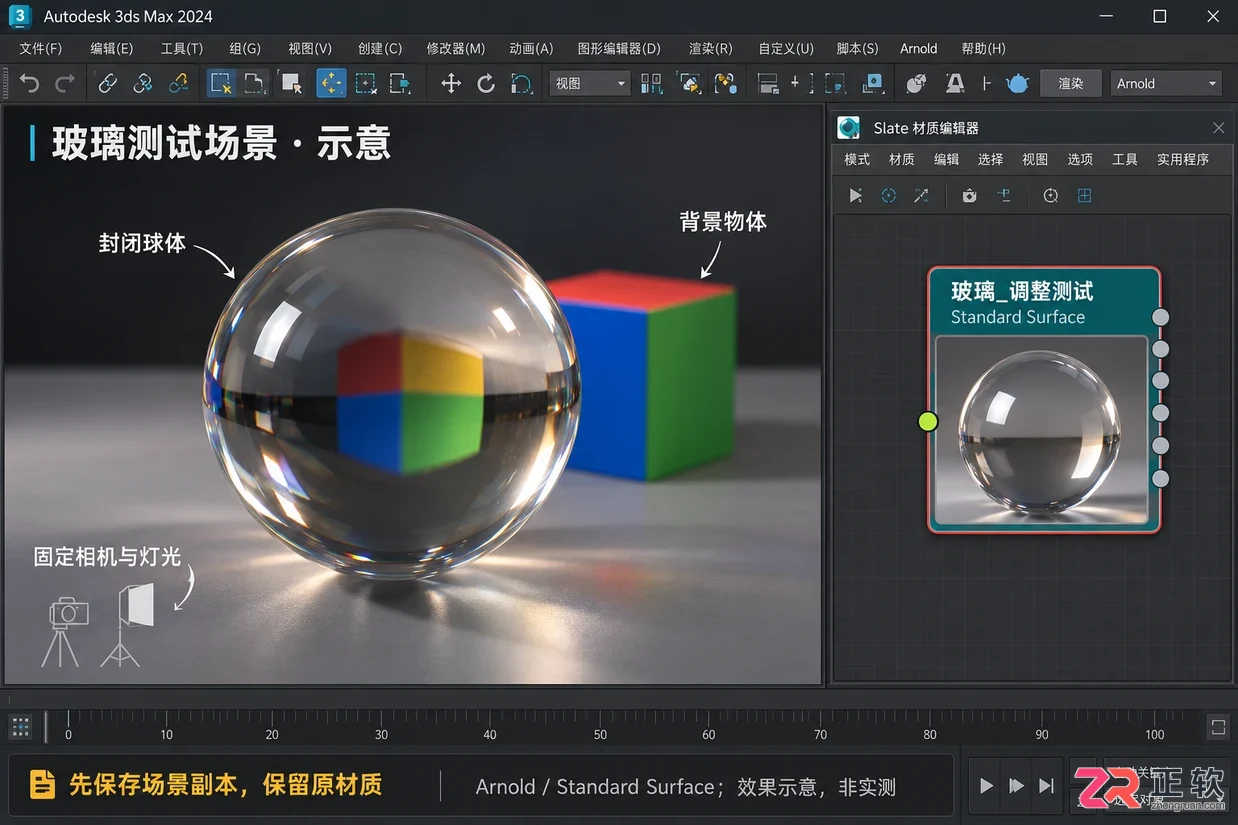Select the Select and Rotate tool

pyautogui.click(x=486, y=84)
